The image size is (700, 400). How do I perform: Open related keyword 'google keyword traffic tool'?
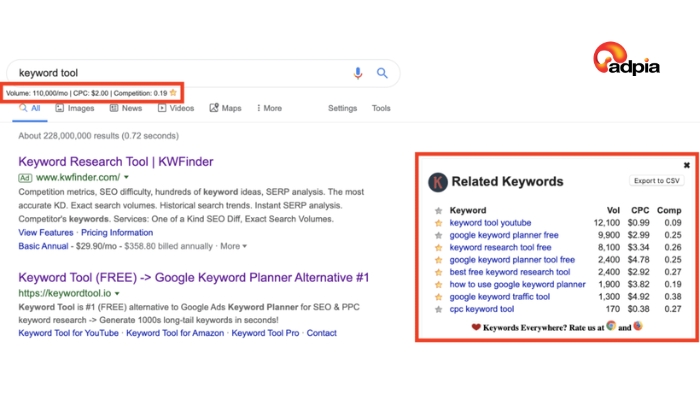point(500,297)
